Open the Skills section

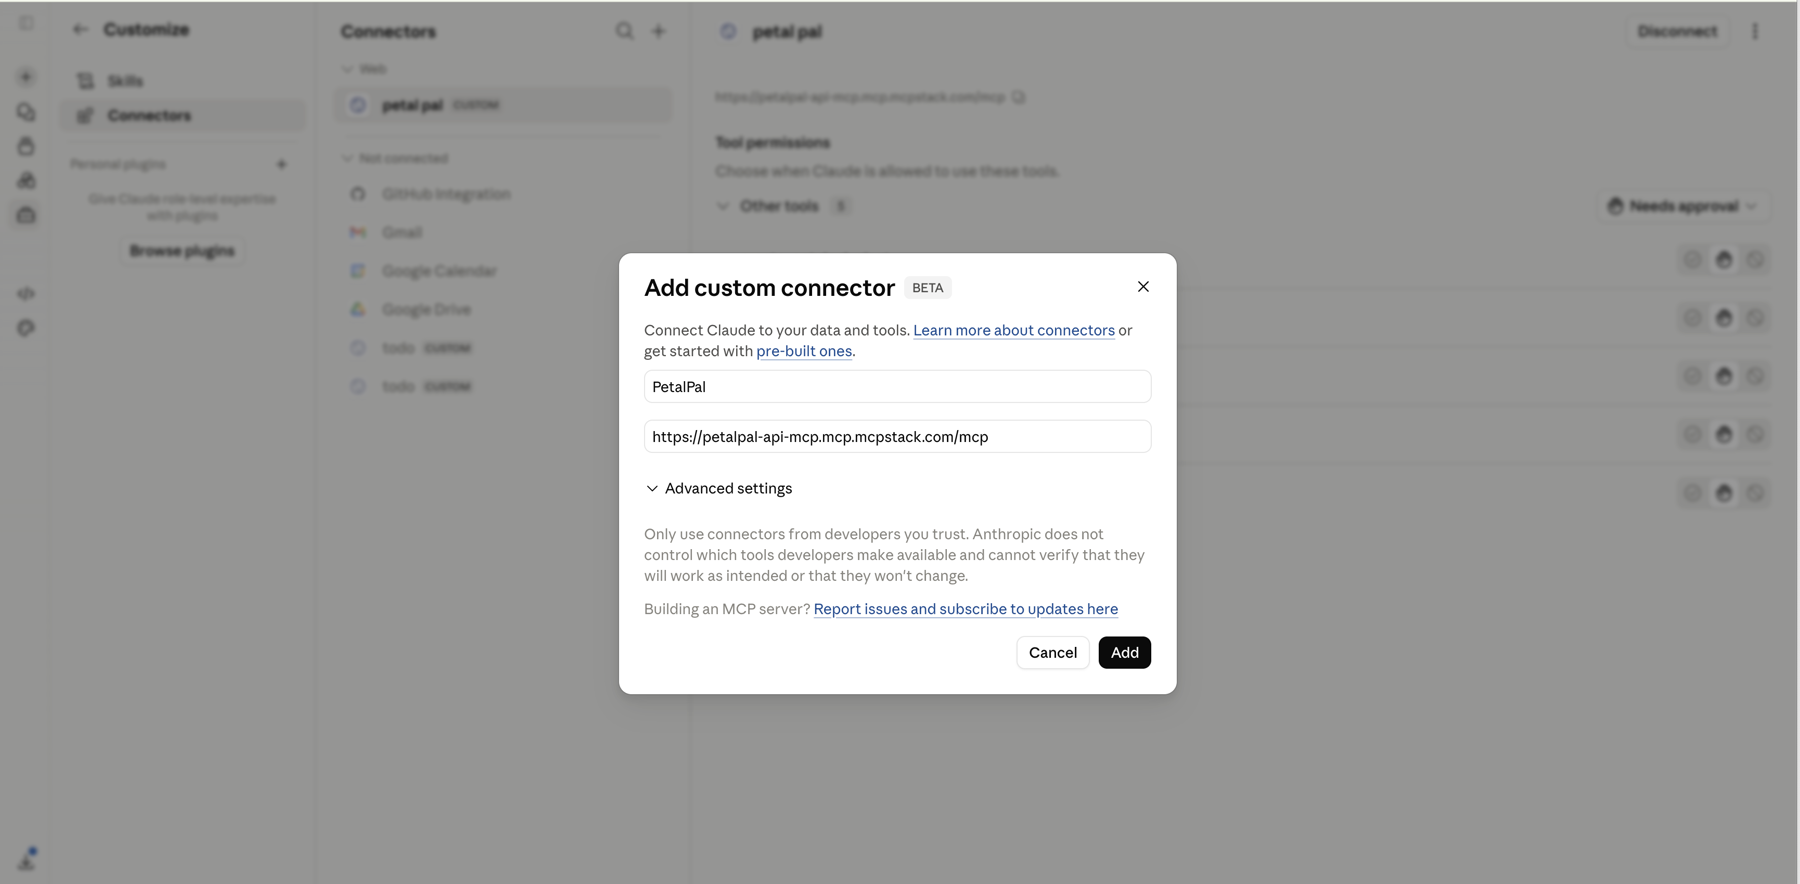pos(183,81)
